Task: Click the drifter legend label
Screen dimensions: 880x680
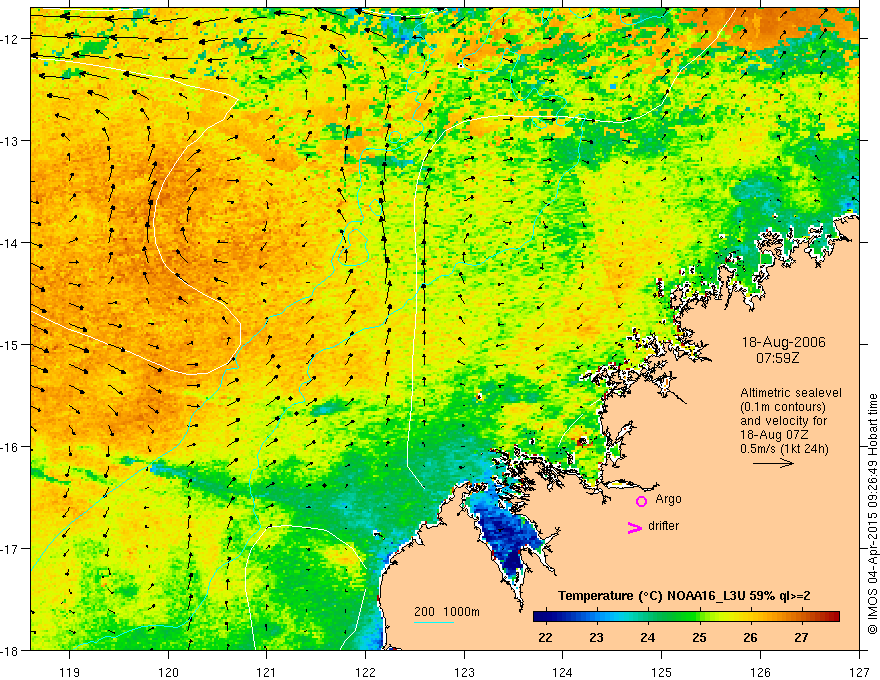Action: pos(663,526)
